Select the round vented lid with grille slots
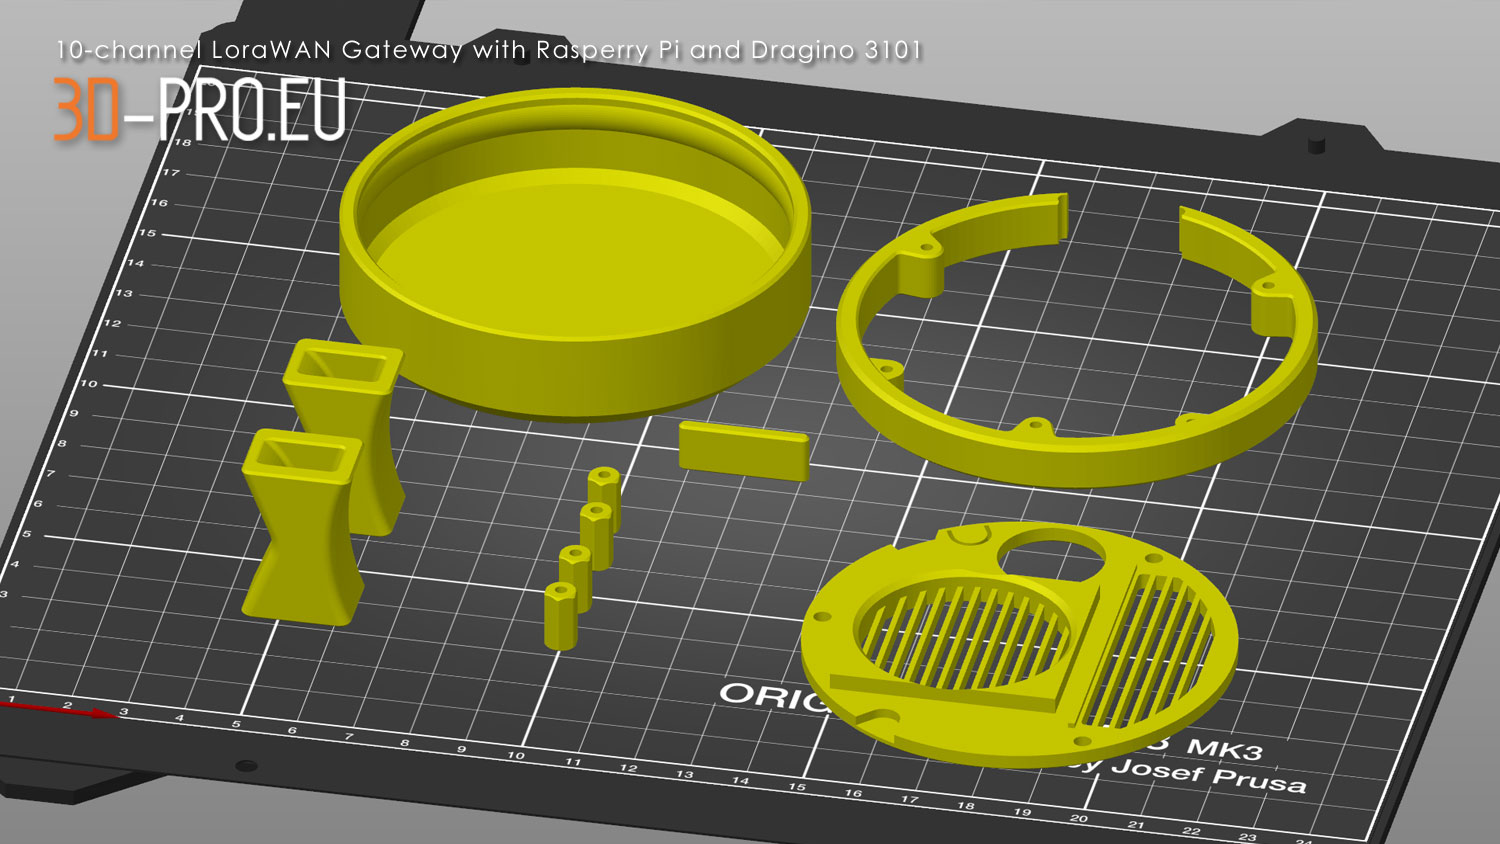This screenshot has width=1500, height=844. (x=1020, y=645)
